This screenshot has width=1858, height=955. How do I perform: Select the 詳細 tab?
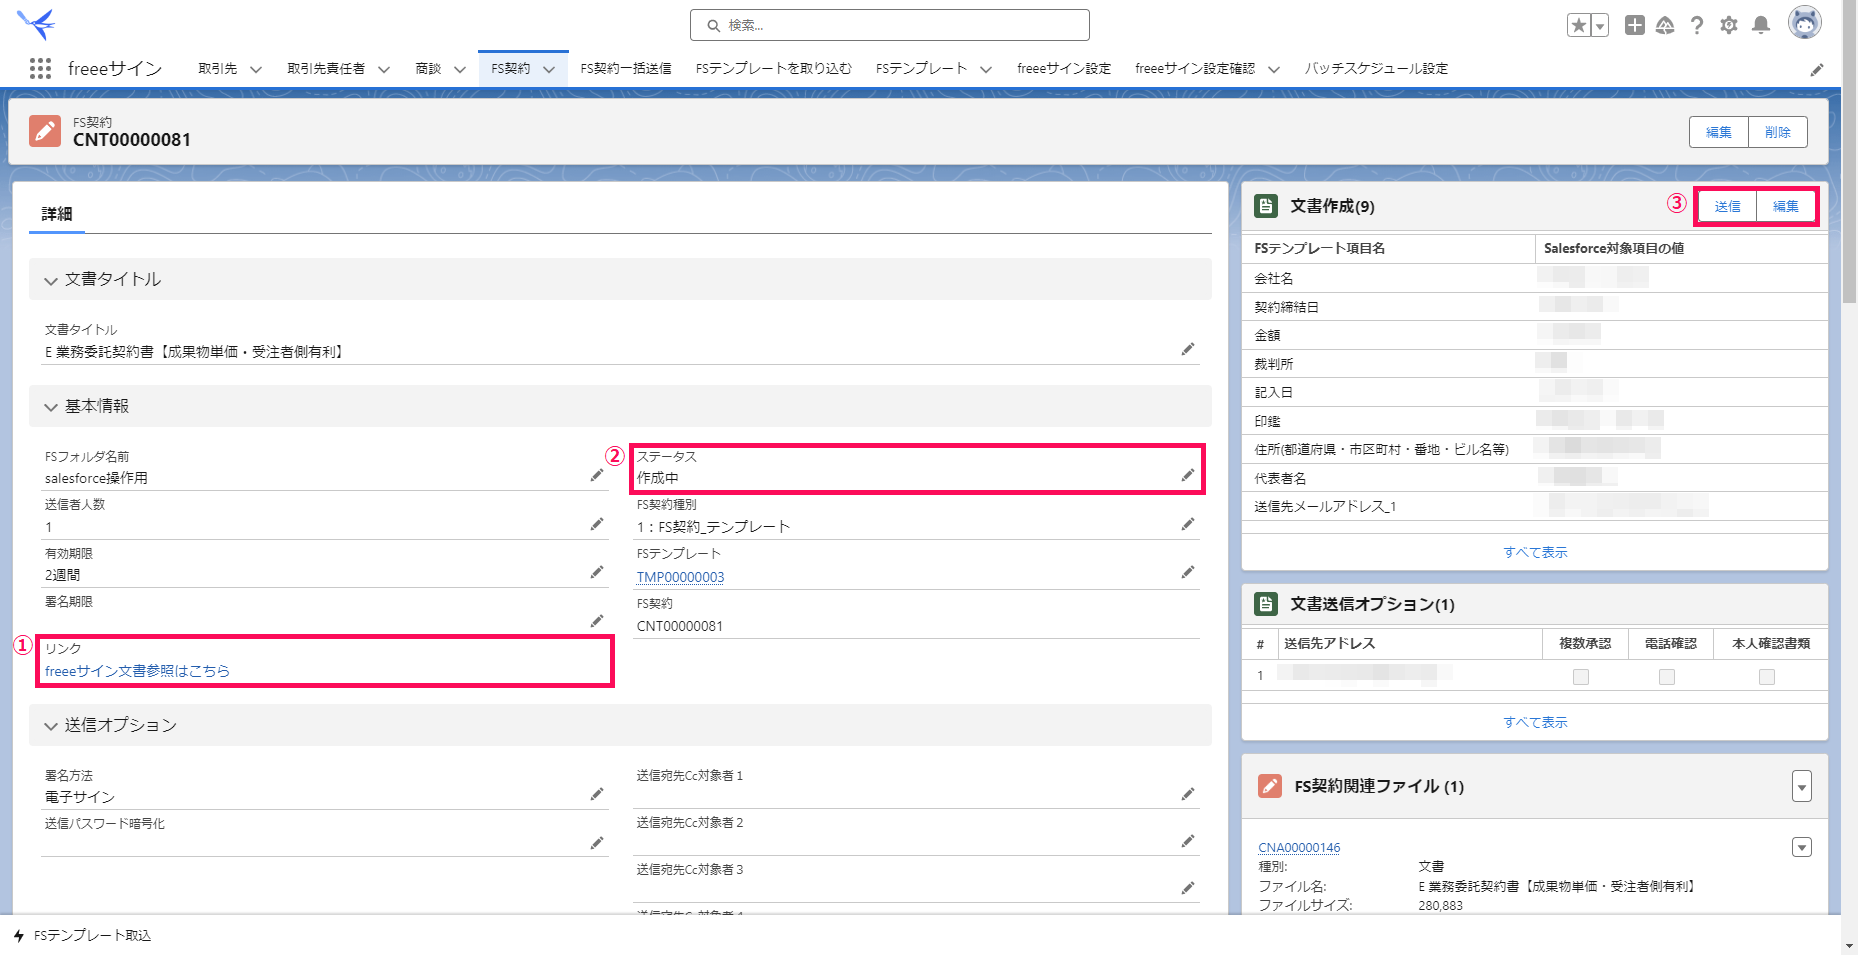[x=57, y=214]
